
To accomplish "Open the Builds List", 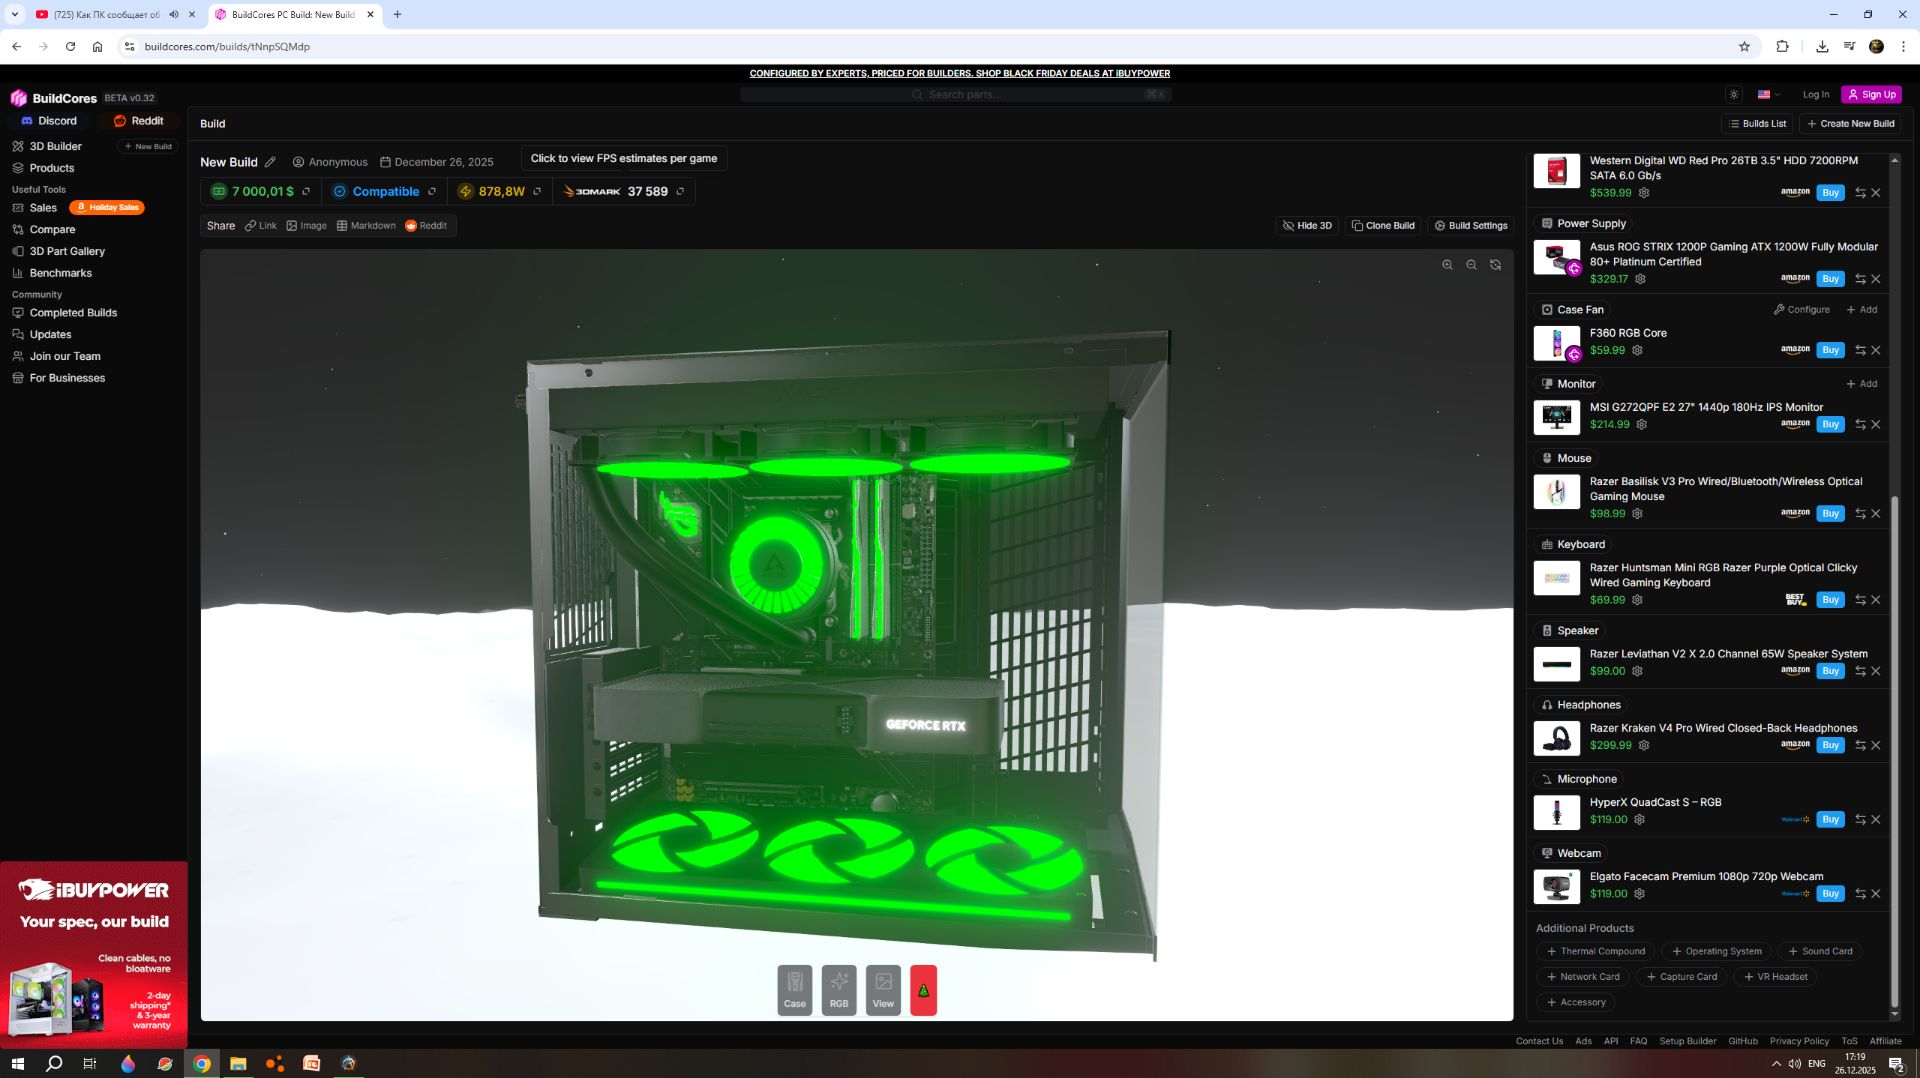I will (x=1758, y=124).
